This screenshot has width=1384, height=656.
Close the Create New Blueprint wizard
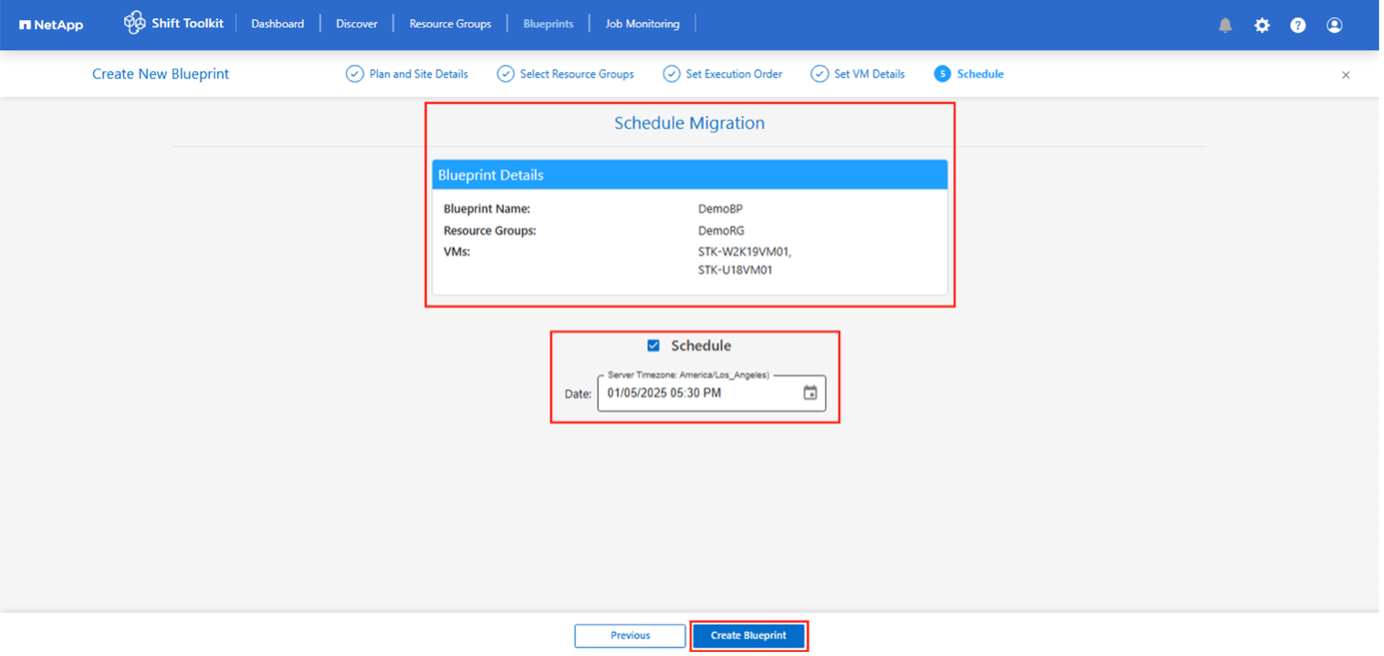1345,75
